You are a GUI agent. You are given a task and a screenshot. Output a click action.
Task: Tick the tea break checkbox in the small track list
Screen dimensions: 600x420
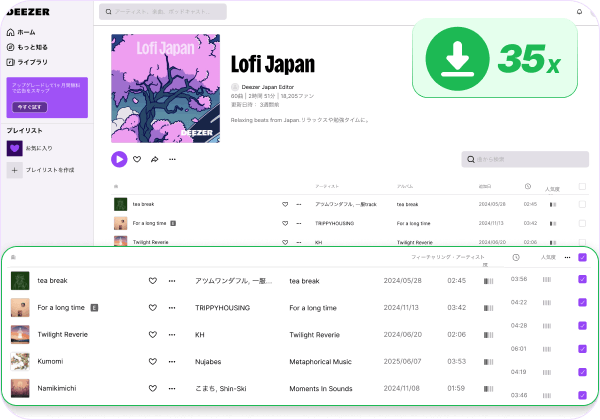pyautogui.click(x=582, y=204)
